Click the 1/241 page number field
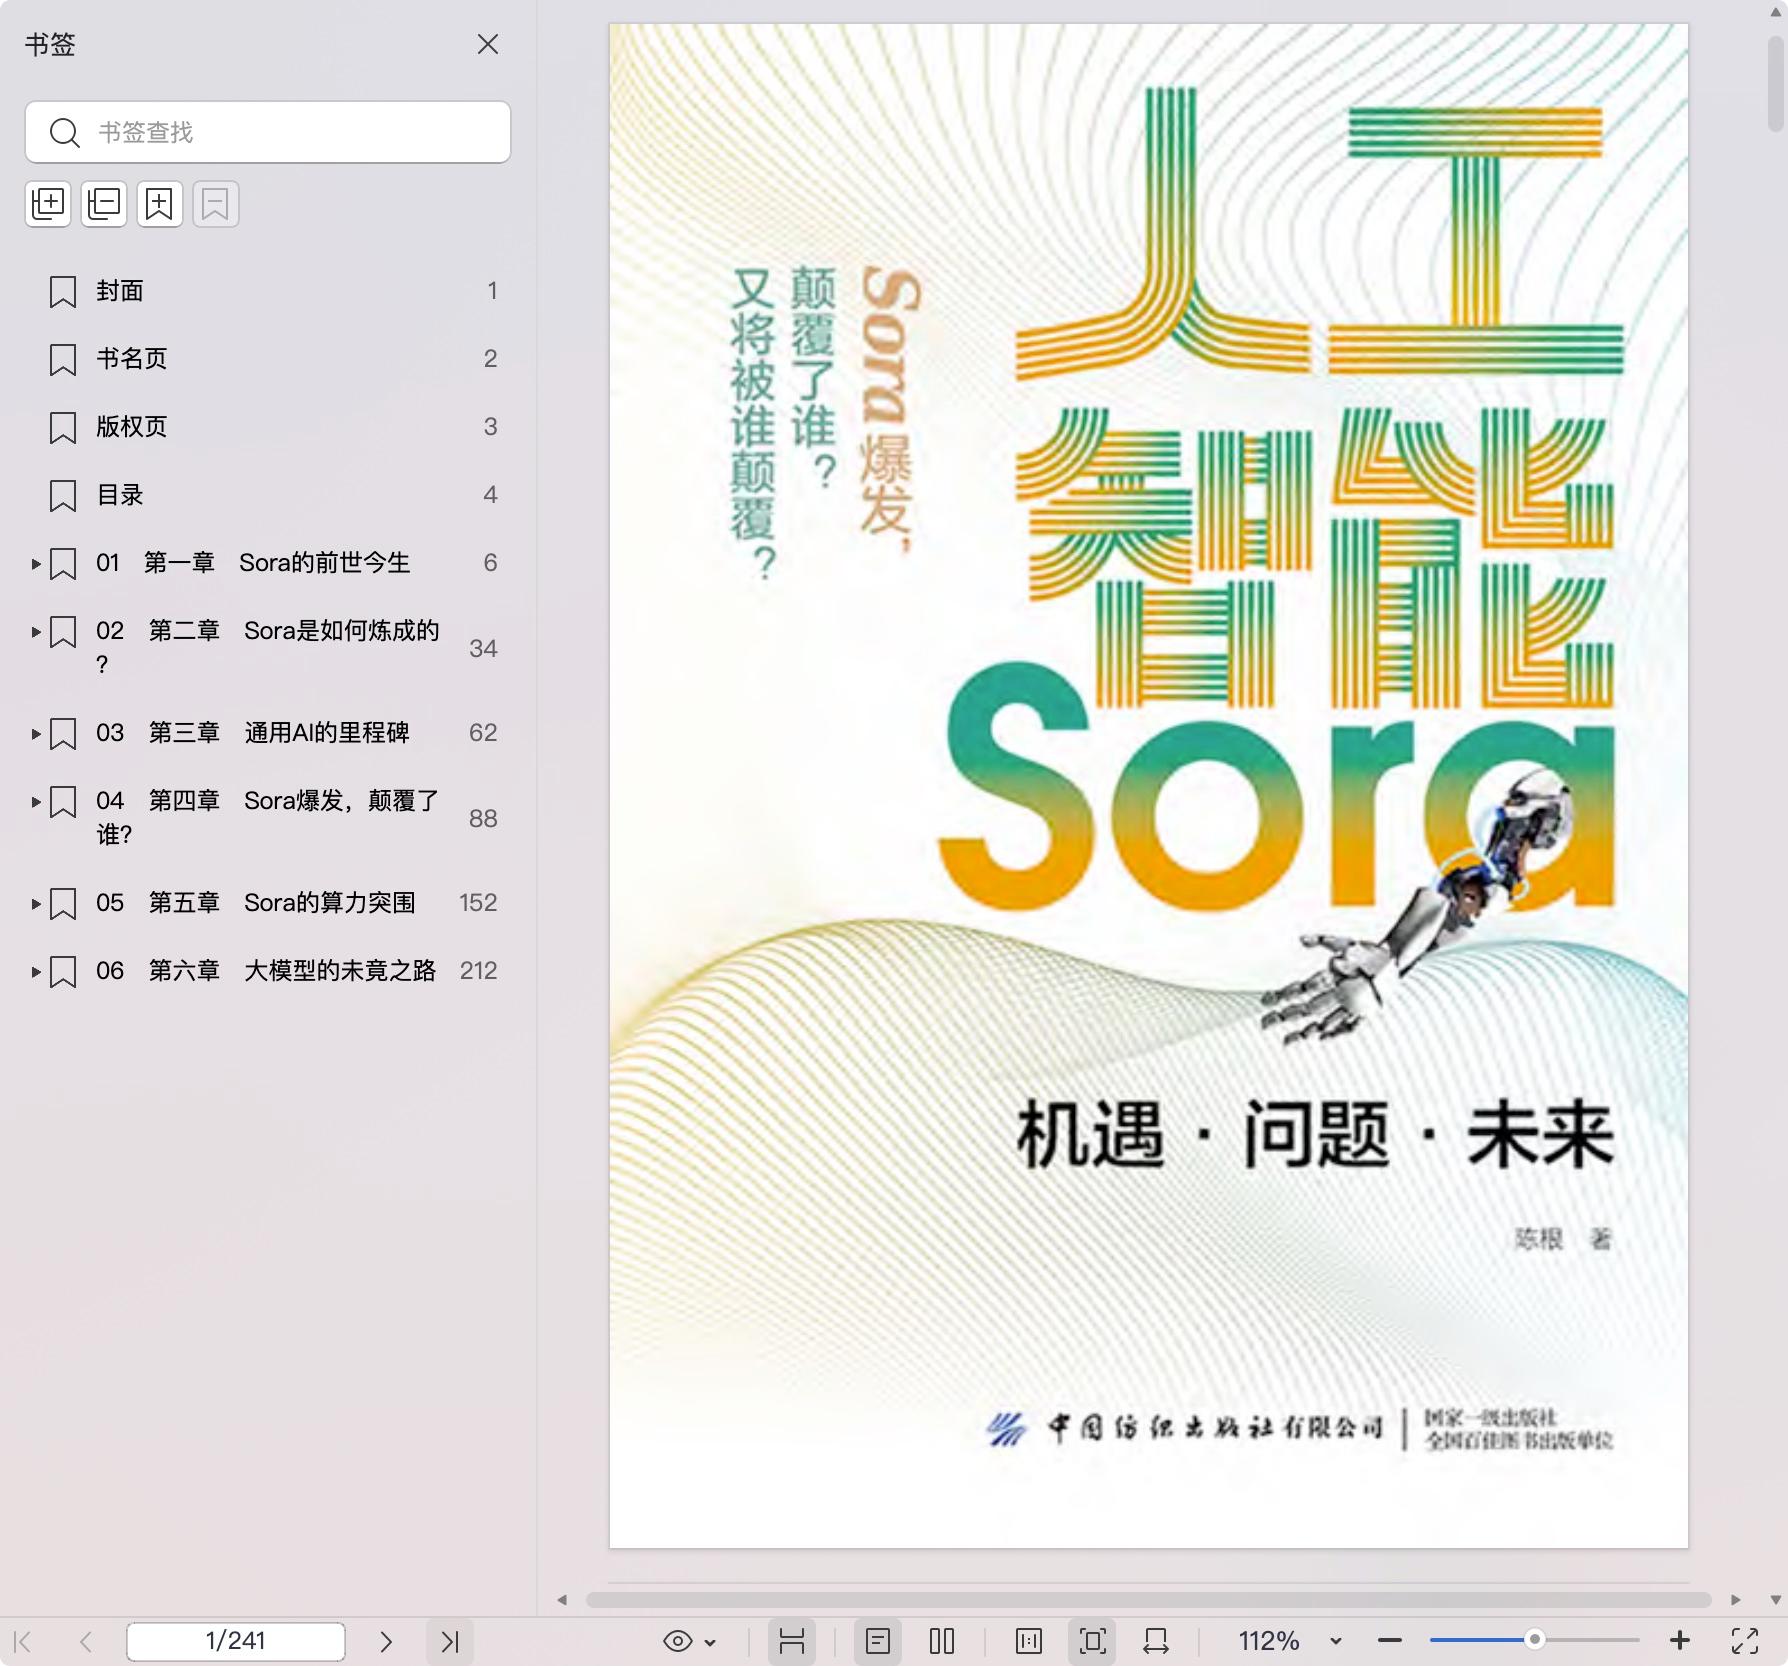 236,1641
